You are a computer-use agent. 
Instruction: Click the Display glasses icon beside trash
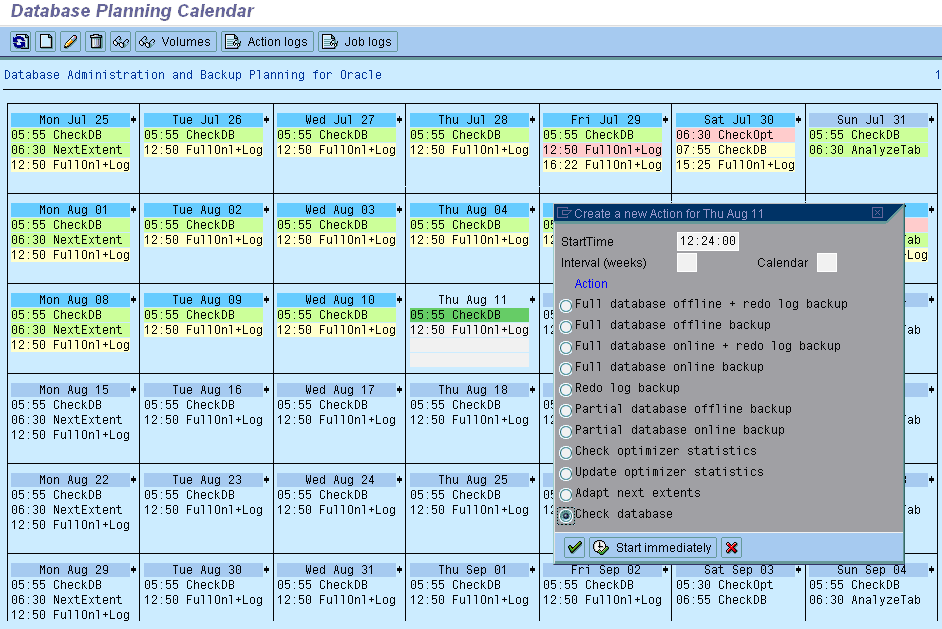point(121,41)
